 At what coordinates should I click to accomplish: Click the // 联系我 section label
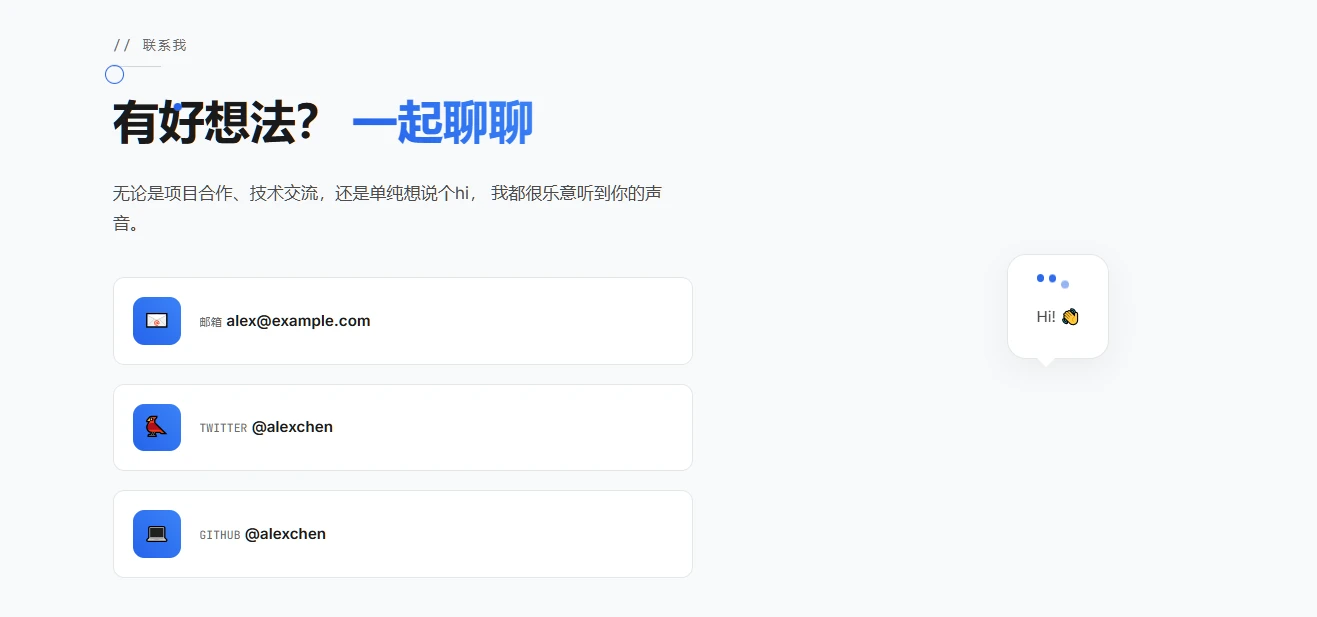150,45
